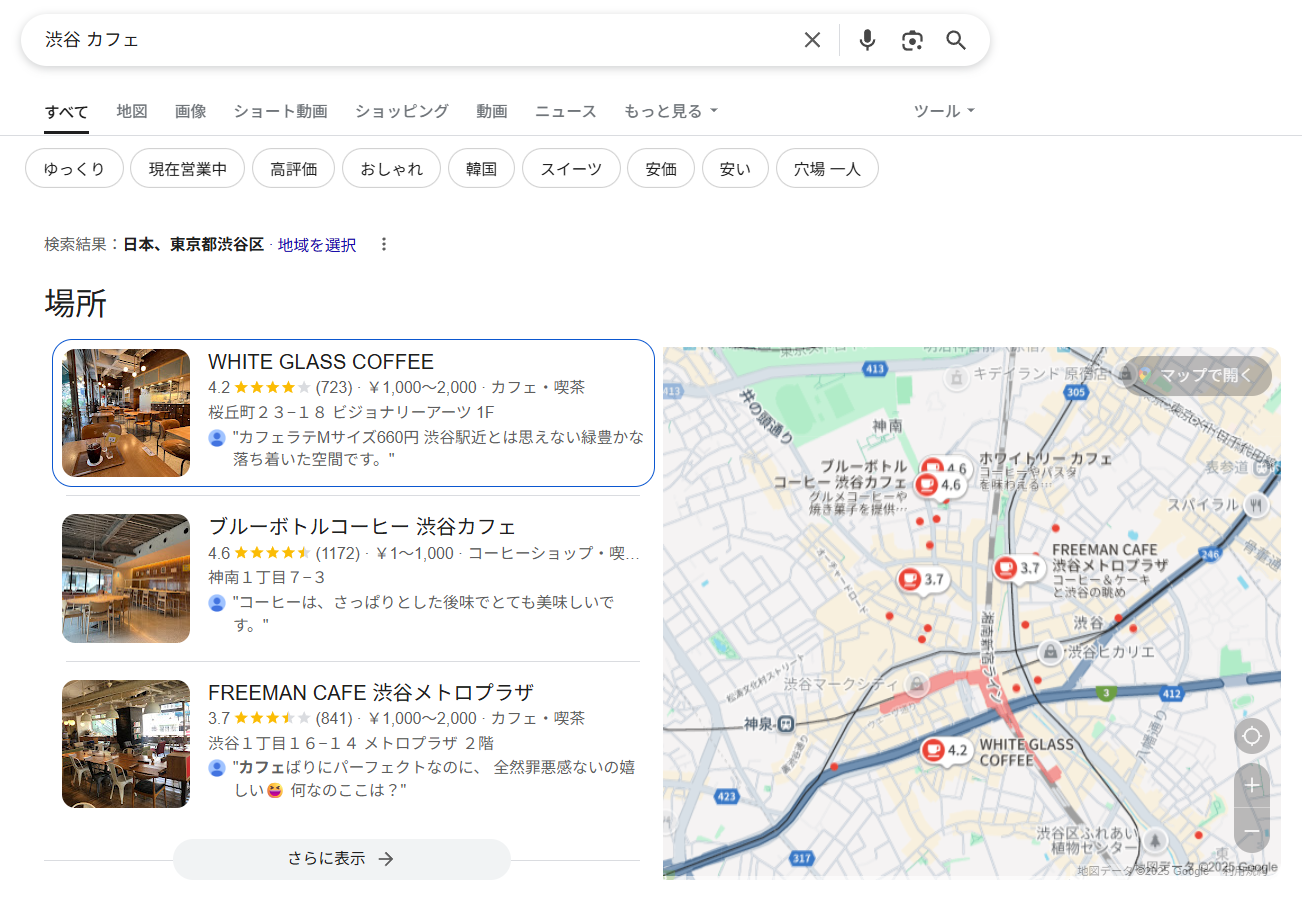The height and width of the screenshot is (902, 1302).
Task: Switch to the 画像 tab
Action: (190, 111)
